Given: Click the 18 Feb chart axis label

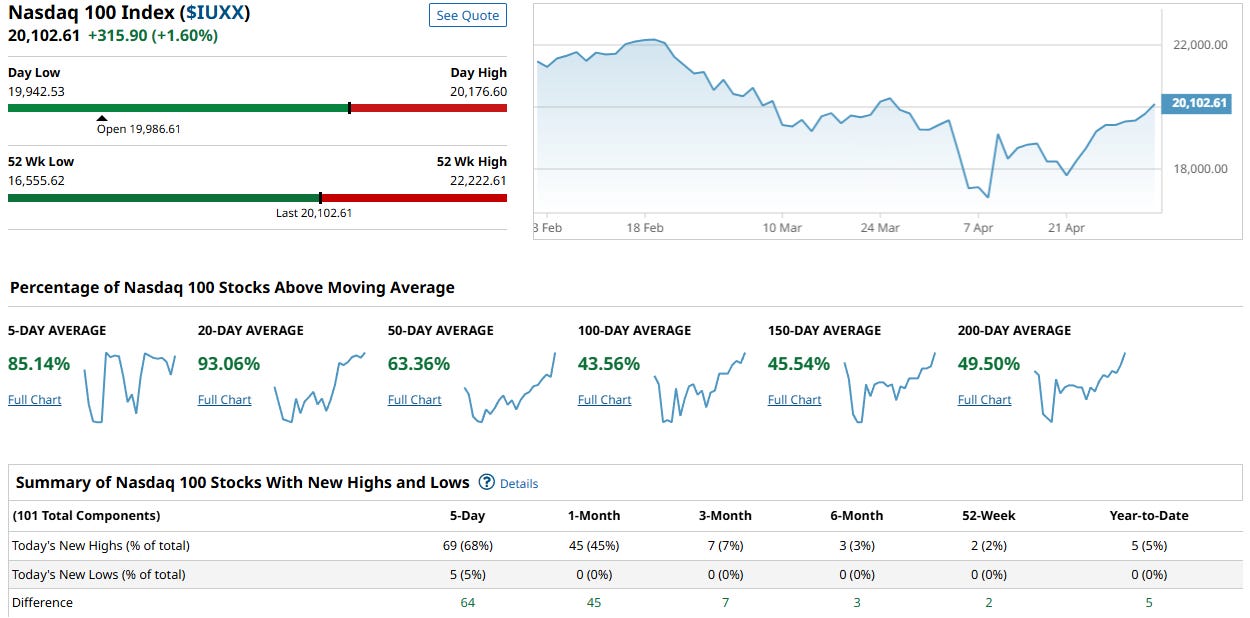Looking at the screenshot, I should [x=645, y=228].
